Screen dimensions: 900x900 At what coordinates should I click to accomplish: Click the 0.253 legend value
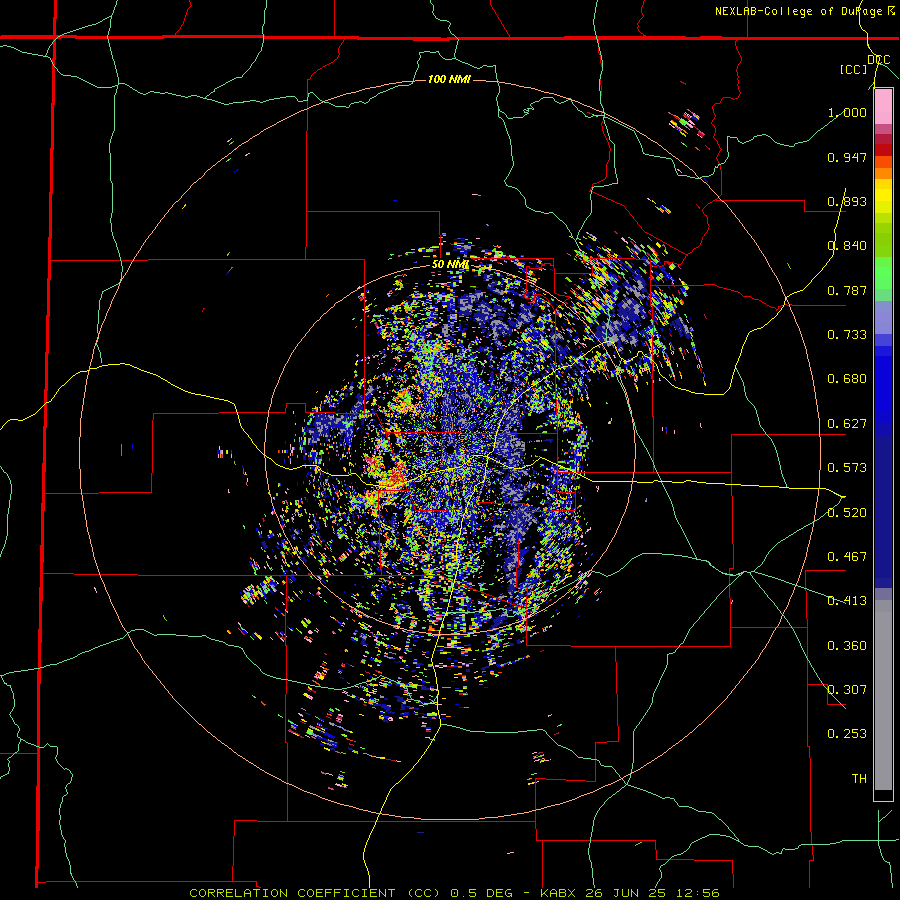[x=847, y=734]
